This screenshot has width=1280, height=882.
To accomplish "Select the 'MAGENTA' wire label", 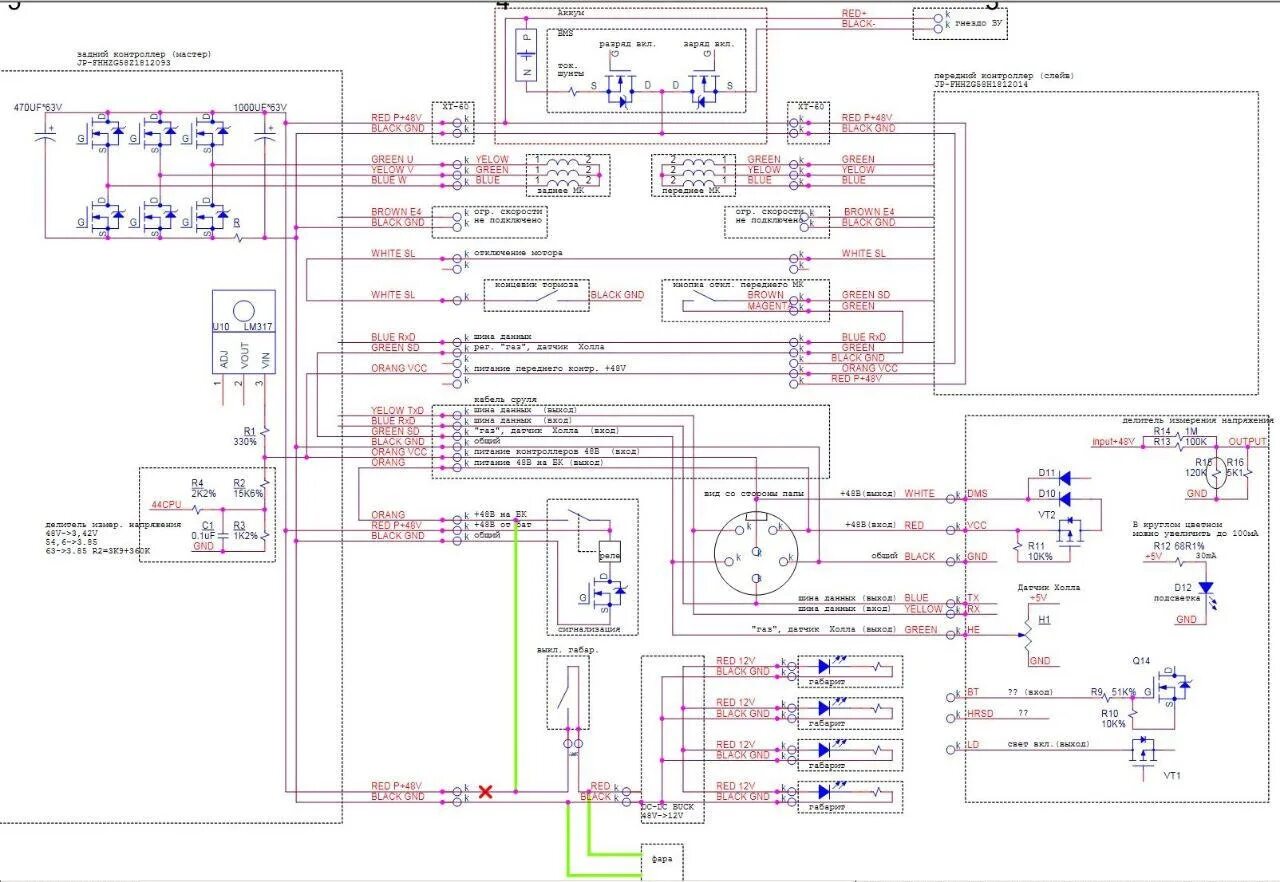I will pos(768,306).
